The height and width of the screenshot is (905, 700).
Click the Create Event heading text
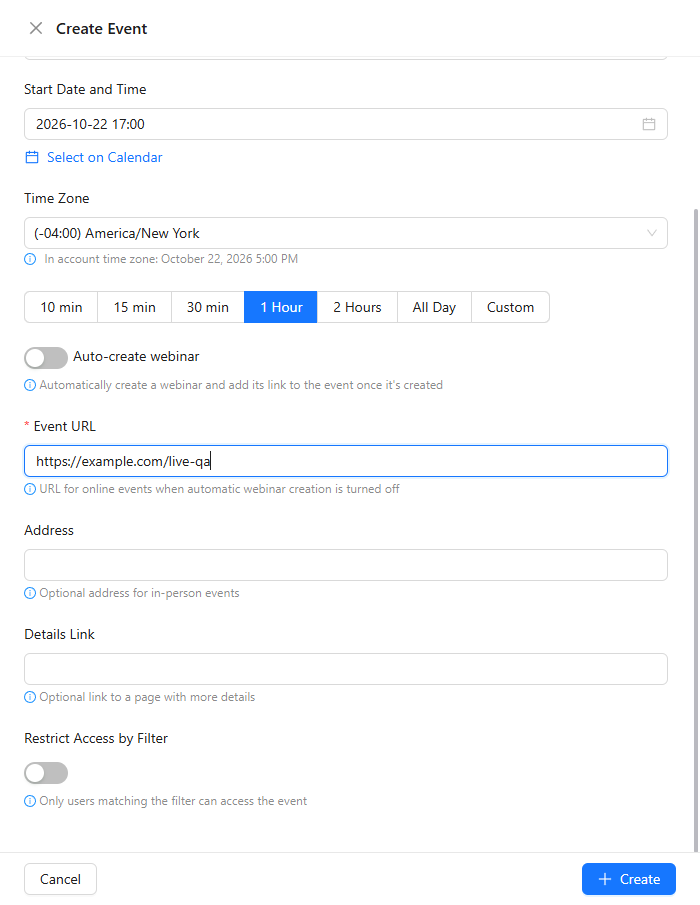point(102,29)
